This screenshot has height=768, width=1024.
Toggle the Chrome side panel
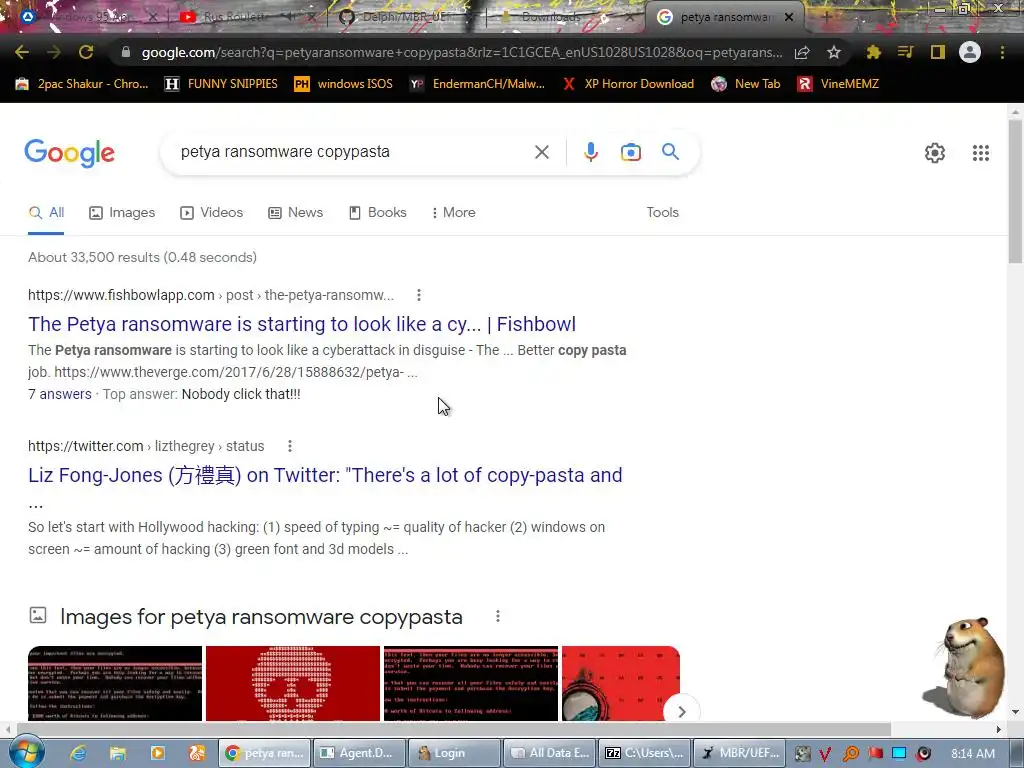[938, 52]
